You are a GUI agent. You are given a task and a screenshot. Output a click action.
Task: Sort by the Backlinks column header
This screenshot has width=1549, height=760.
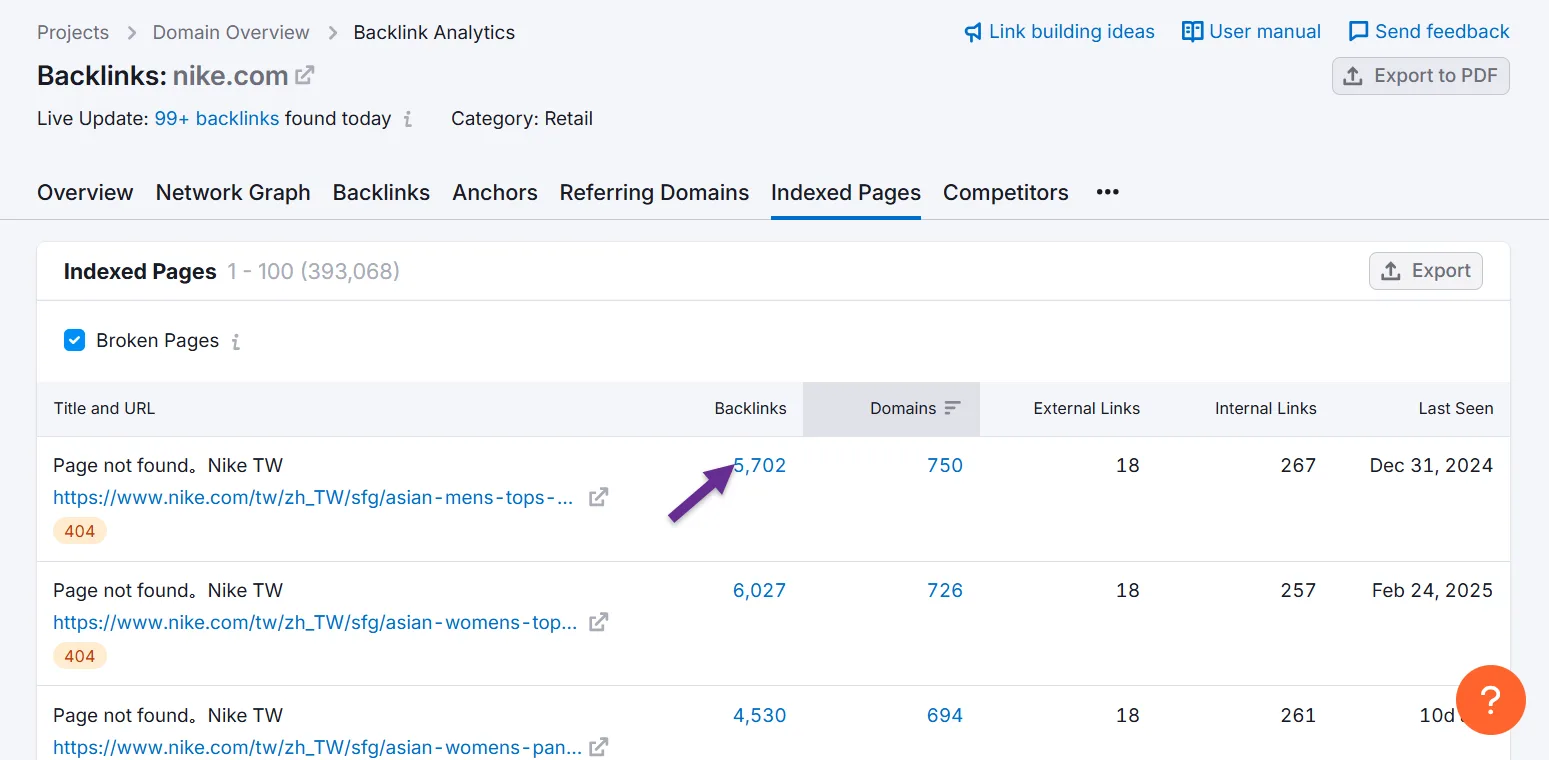click(x=750, y=408)
